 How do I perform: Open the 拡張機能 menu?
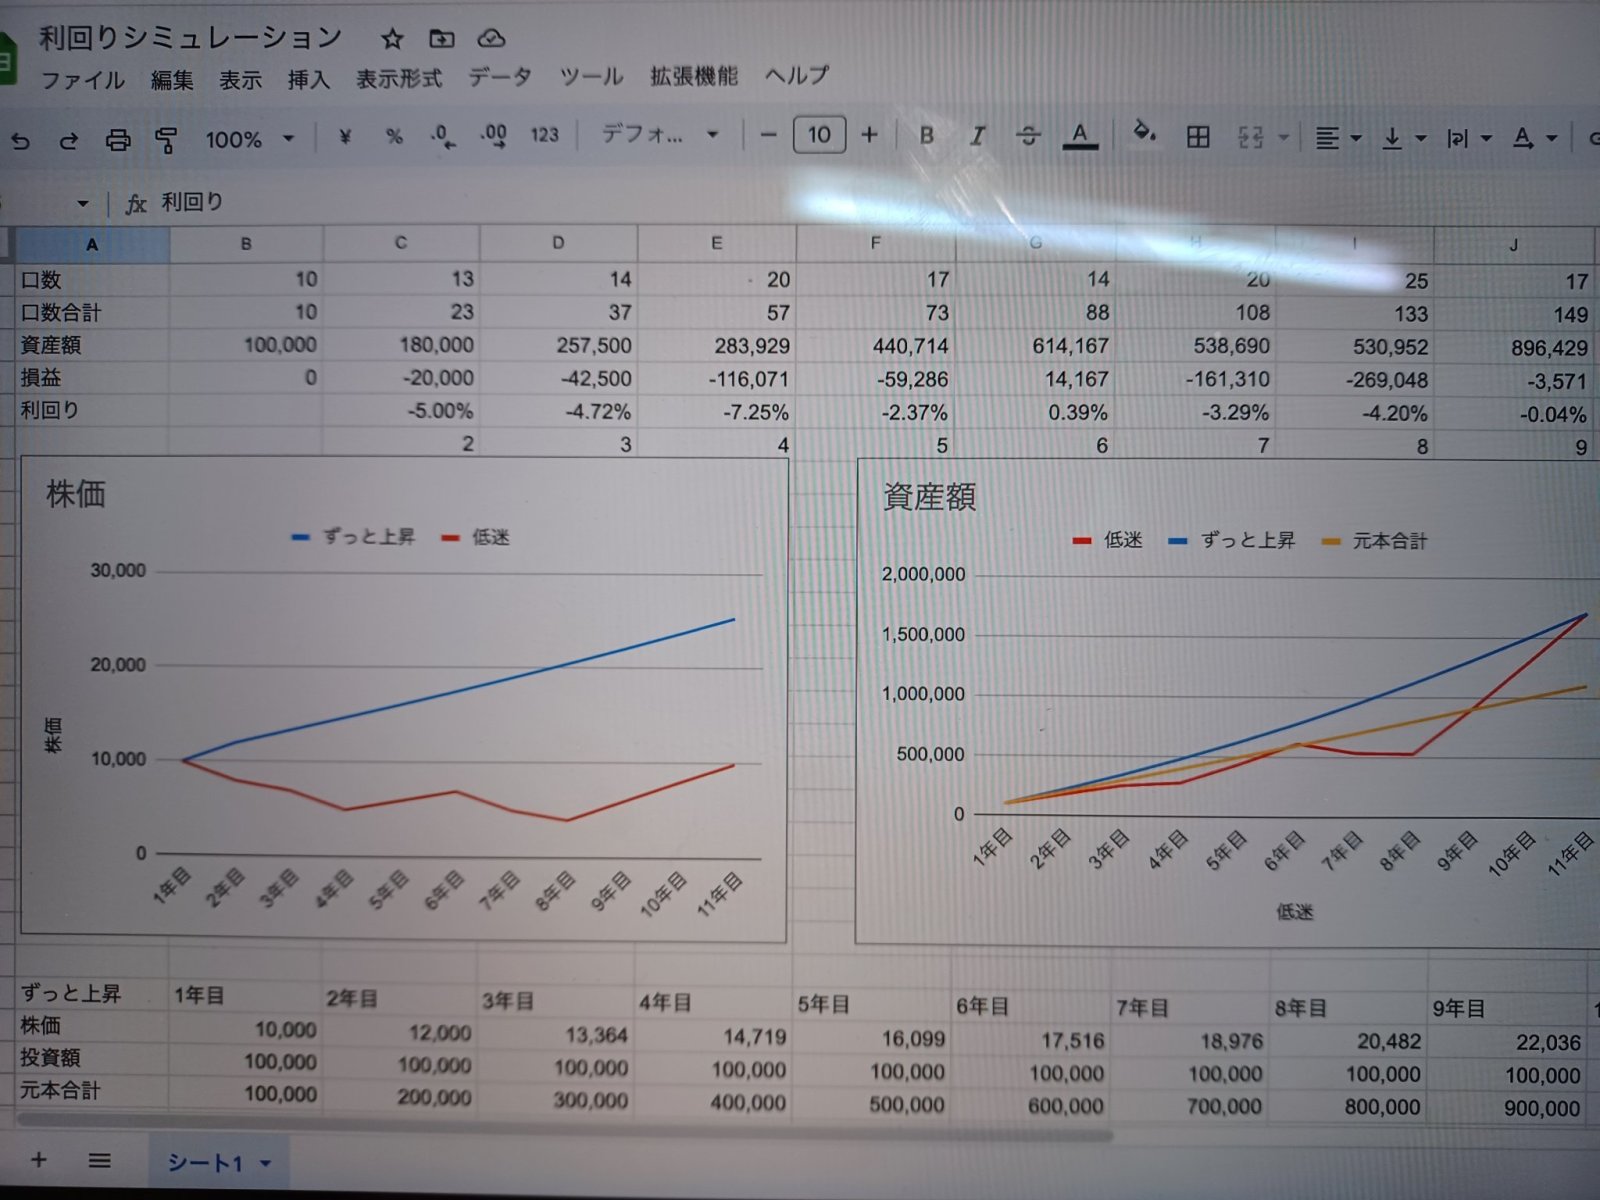coord(694,76)
